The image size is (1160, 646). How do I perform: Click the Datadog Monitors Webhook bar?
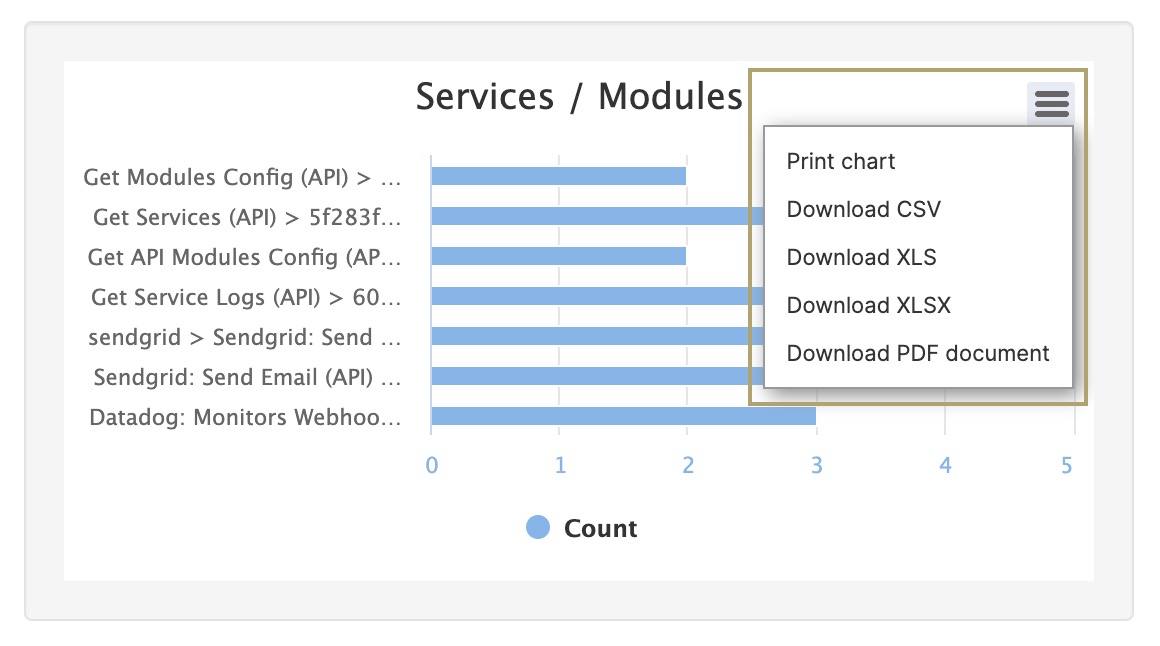[624, 416]
